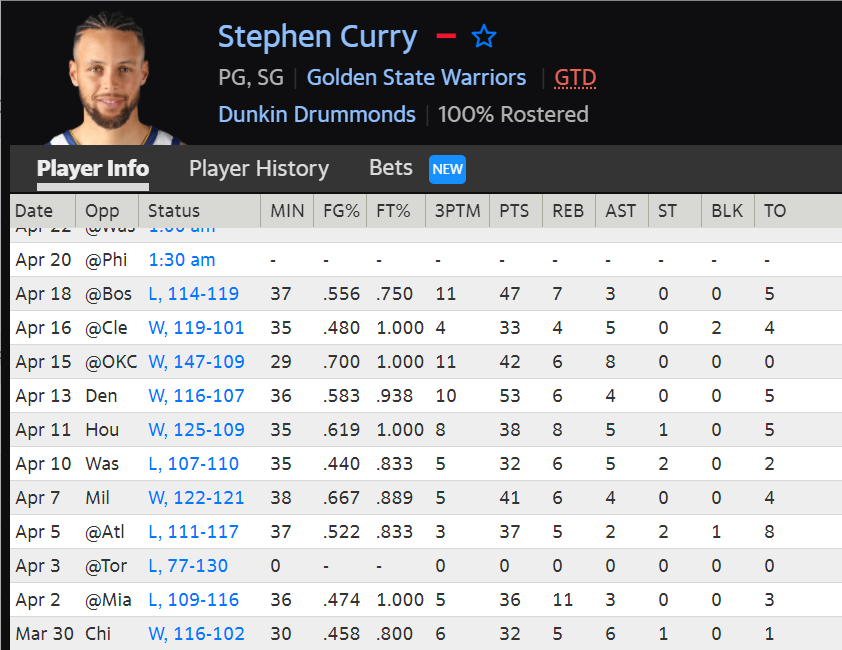Screen dimensions: 842x650
Task: Click the GTD injury status label
Action: 575,78
